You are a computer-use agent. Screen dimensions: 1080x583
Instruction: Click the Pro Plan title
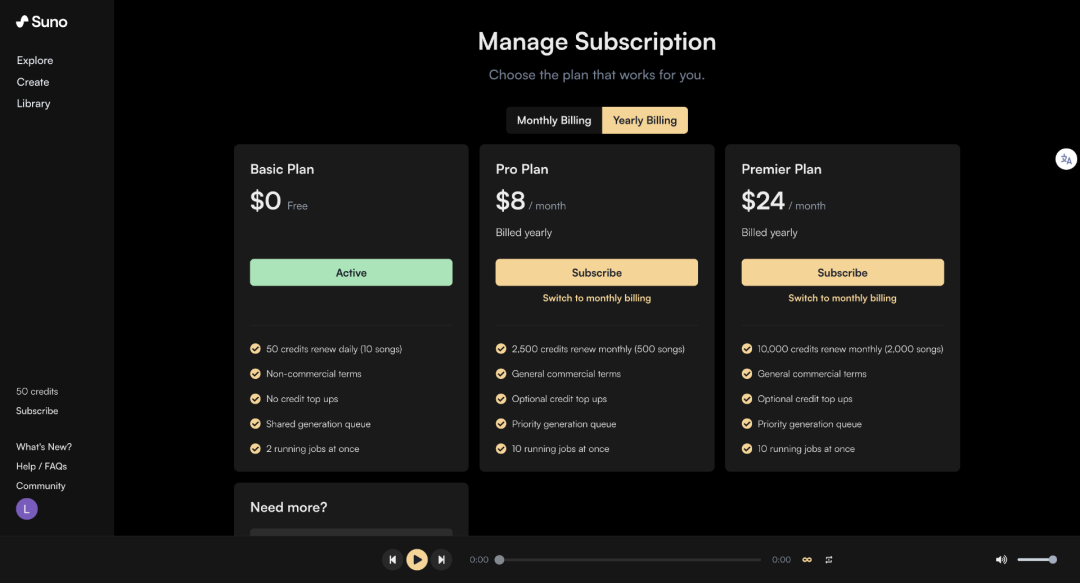tap(522, 170)
